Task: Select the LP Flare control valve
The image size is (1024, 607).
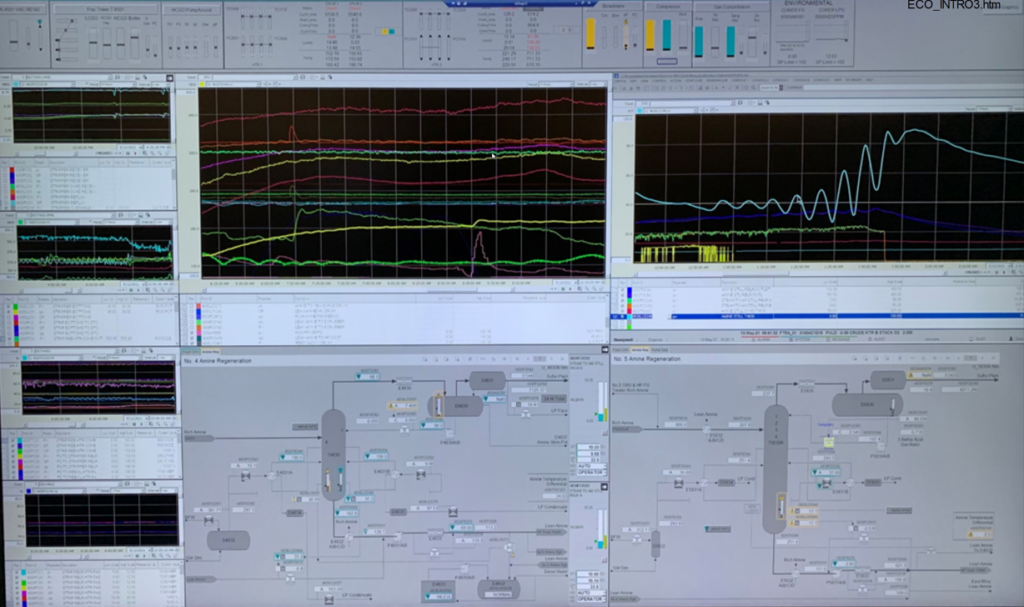Action: click(x=526, y=414)
